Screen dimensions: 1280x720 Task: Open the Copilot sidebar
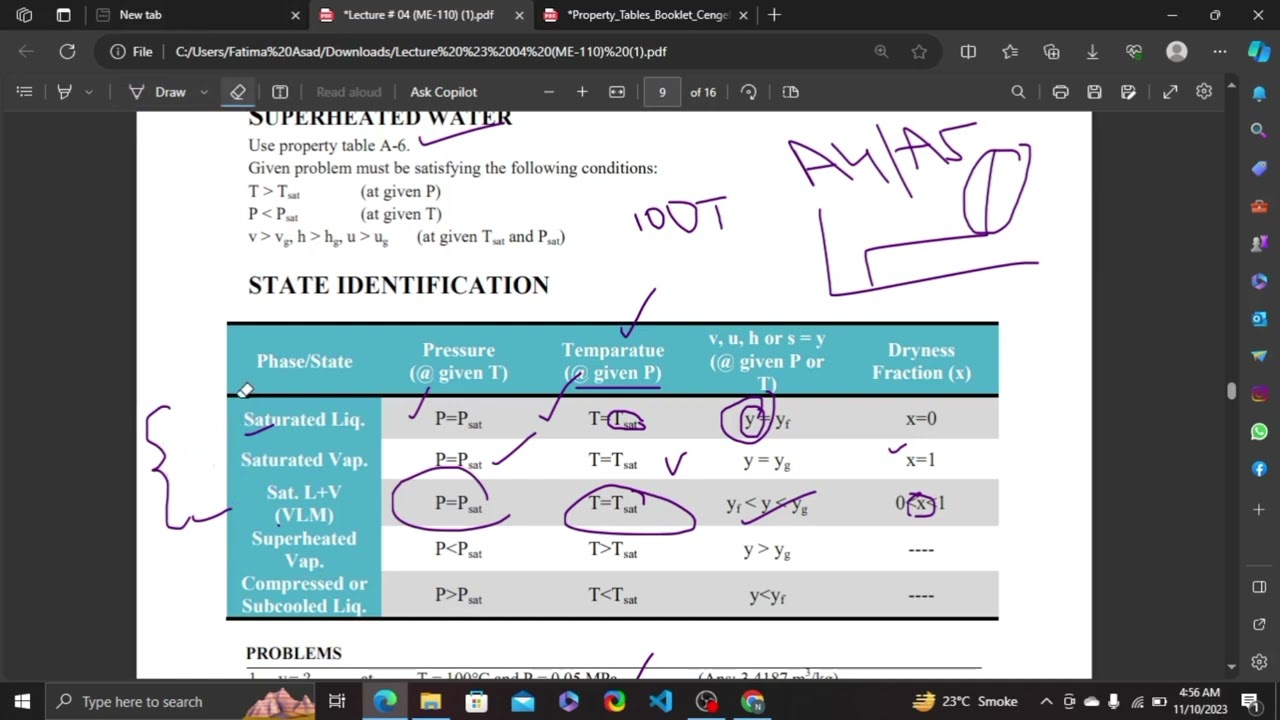(1259, 51)
